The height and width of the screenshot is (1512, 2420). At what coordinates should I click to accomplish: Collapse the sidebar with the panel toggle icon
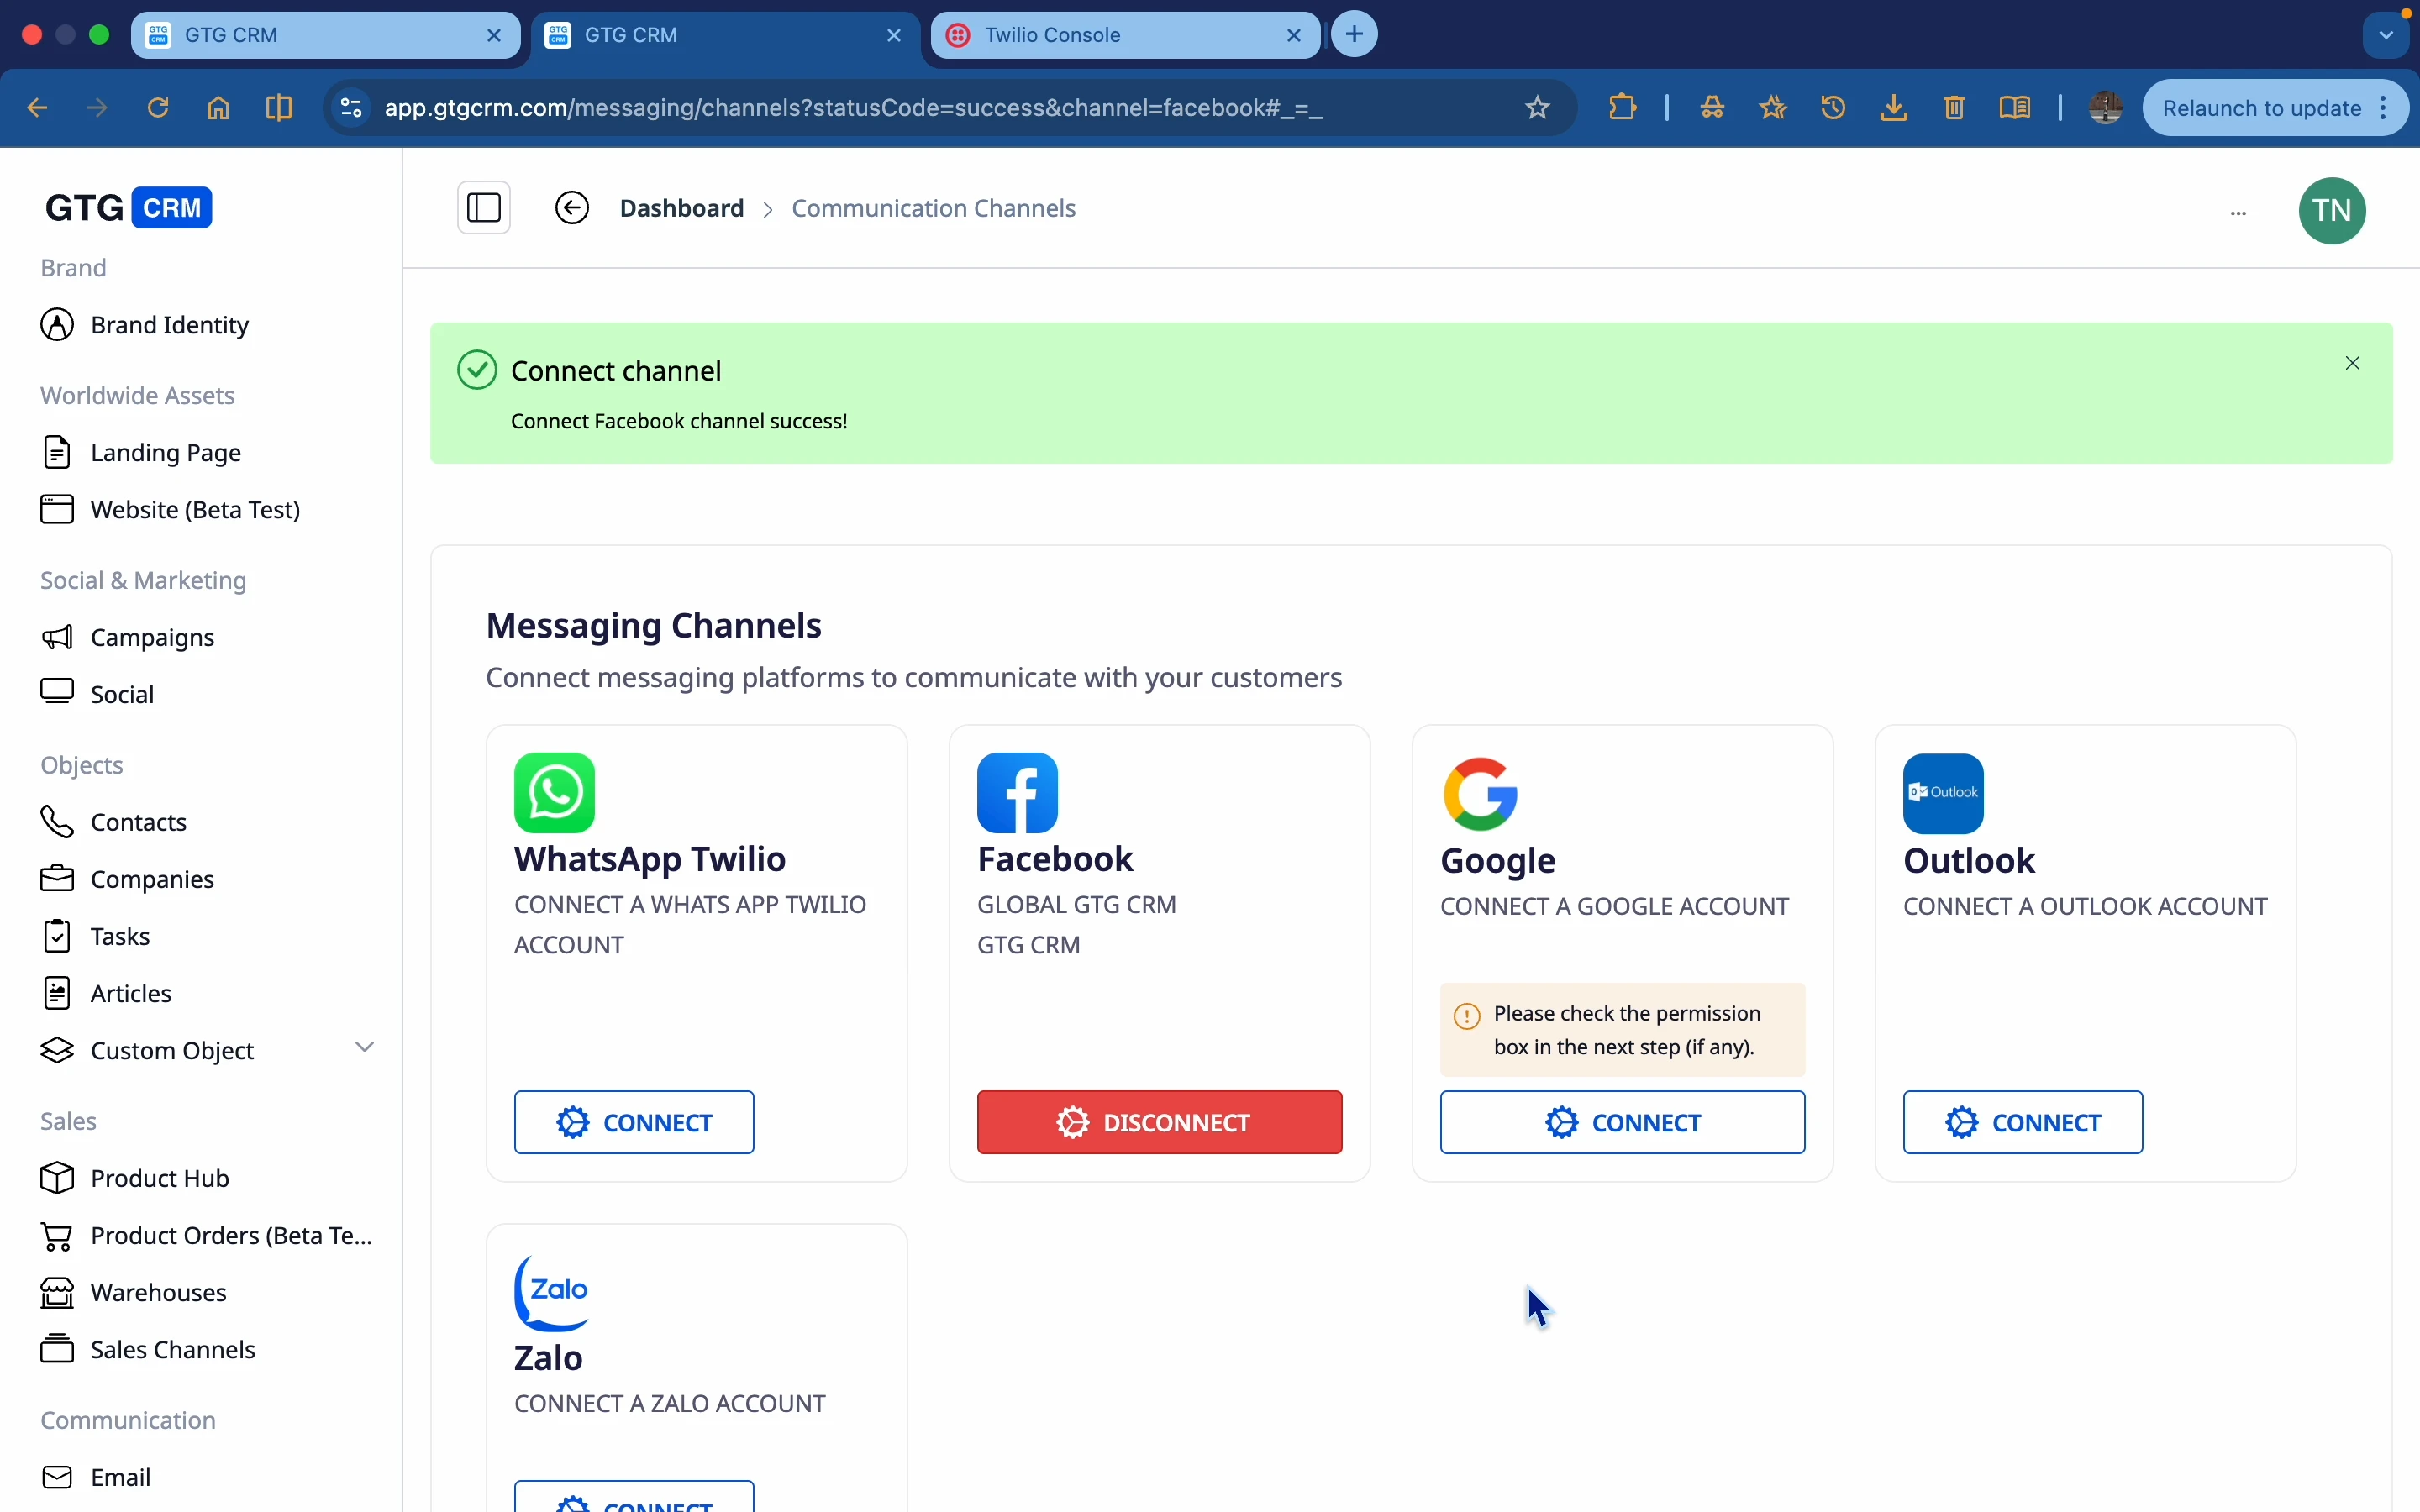[484, 207]
